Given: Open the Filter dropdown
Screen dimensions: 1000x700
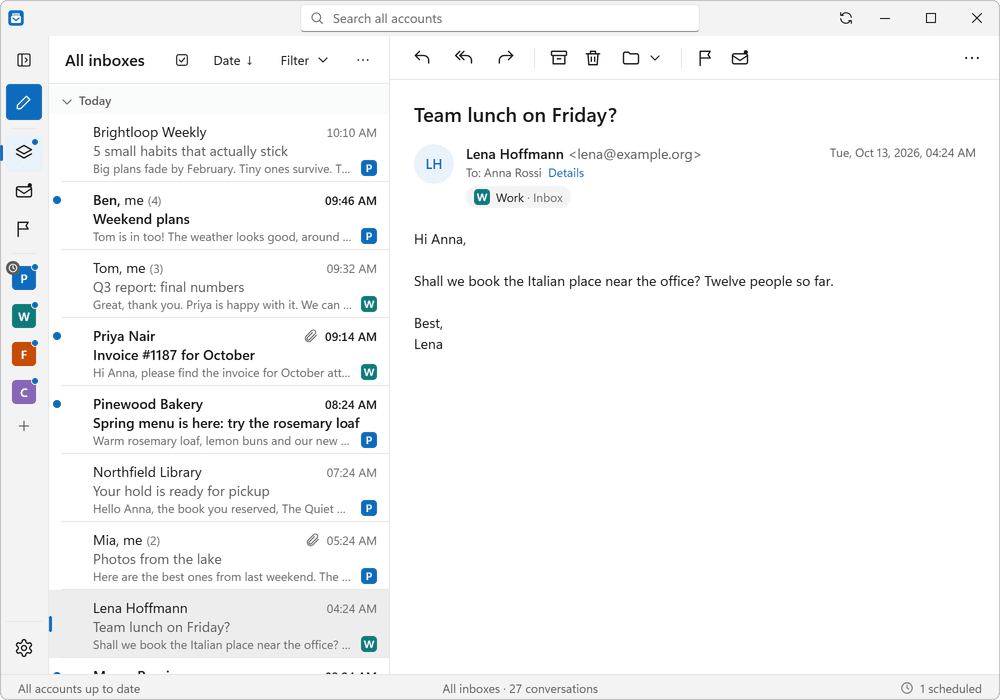Looking at the screenshot, I should click(304, 61).
